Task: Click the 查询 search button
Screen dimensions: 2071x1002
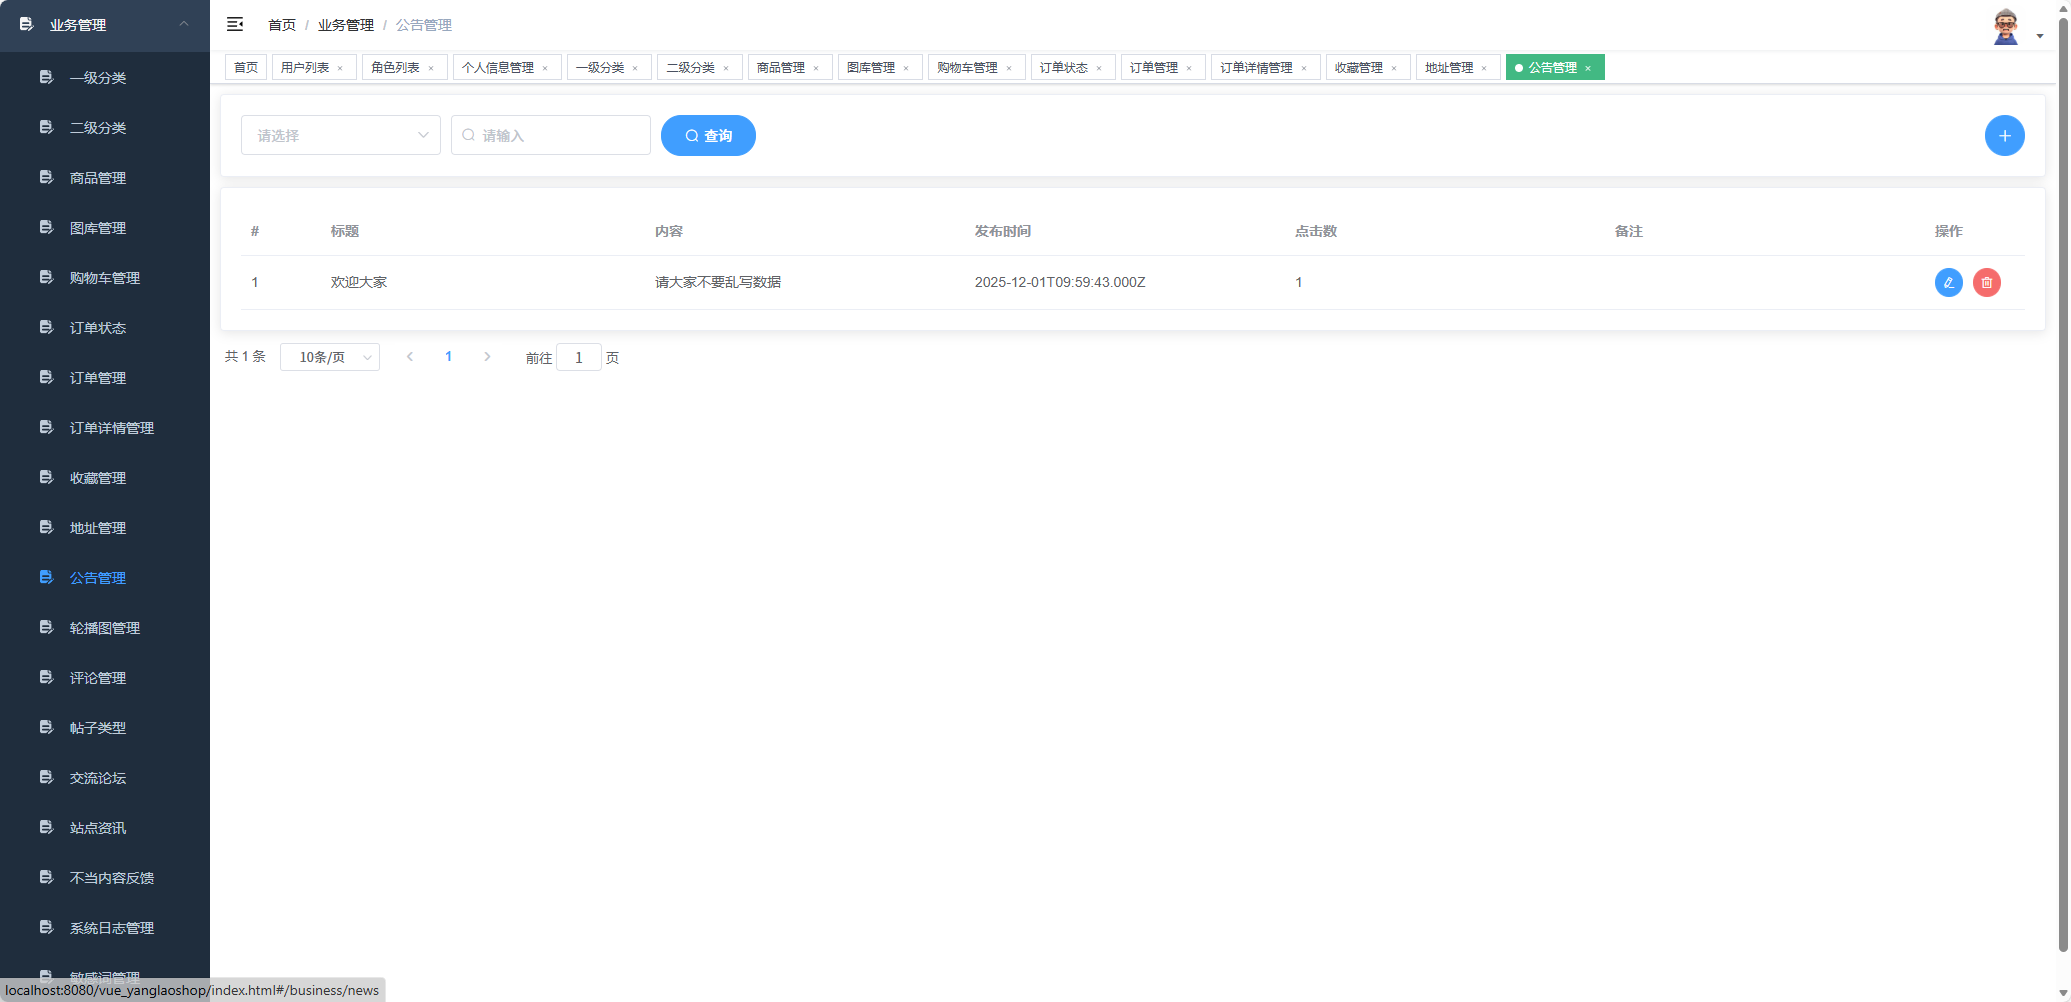Action: pos(708,136)
